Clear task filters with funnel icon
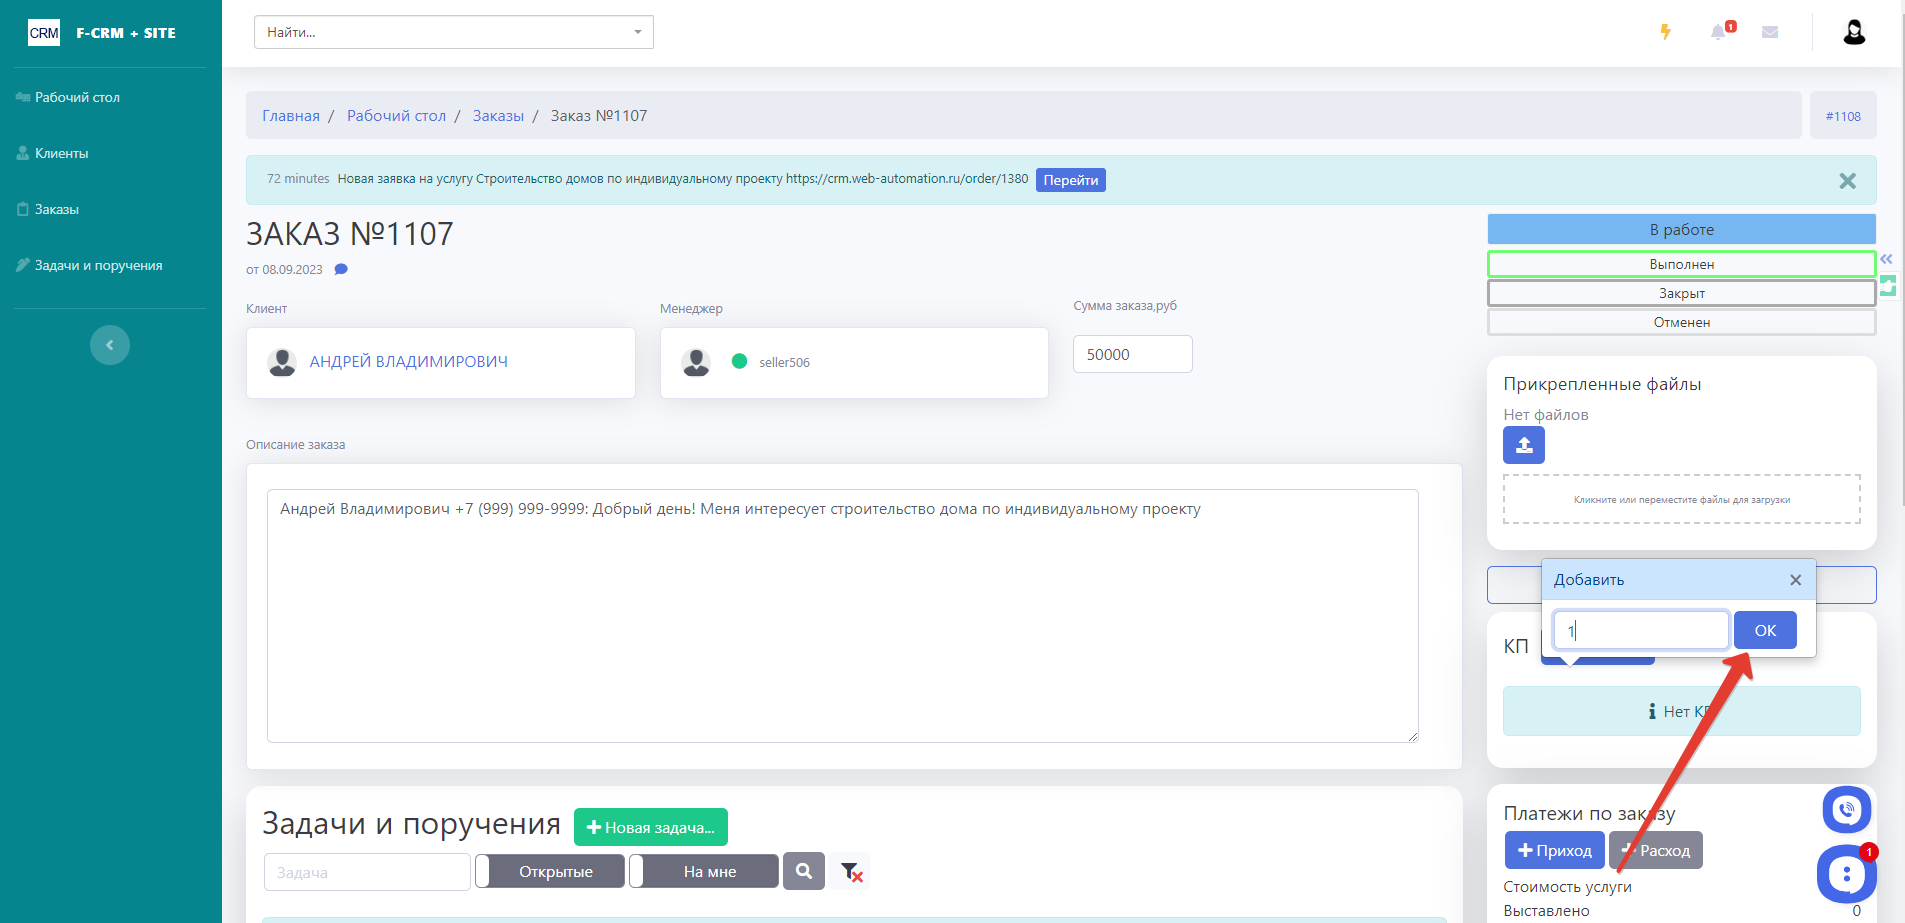Screen dimensions: 1905x923 (851, 872)
